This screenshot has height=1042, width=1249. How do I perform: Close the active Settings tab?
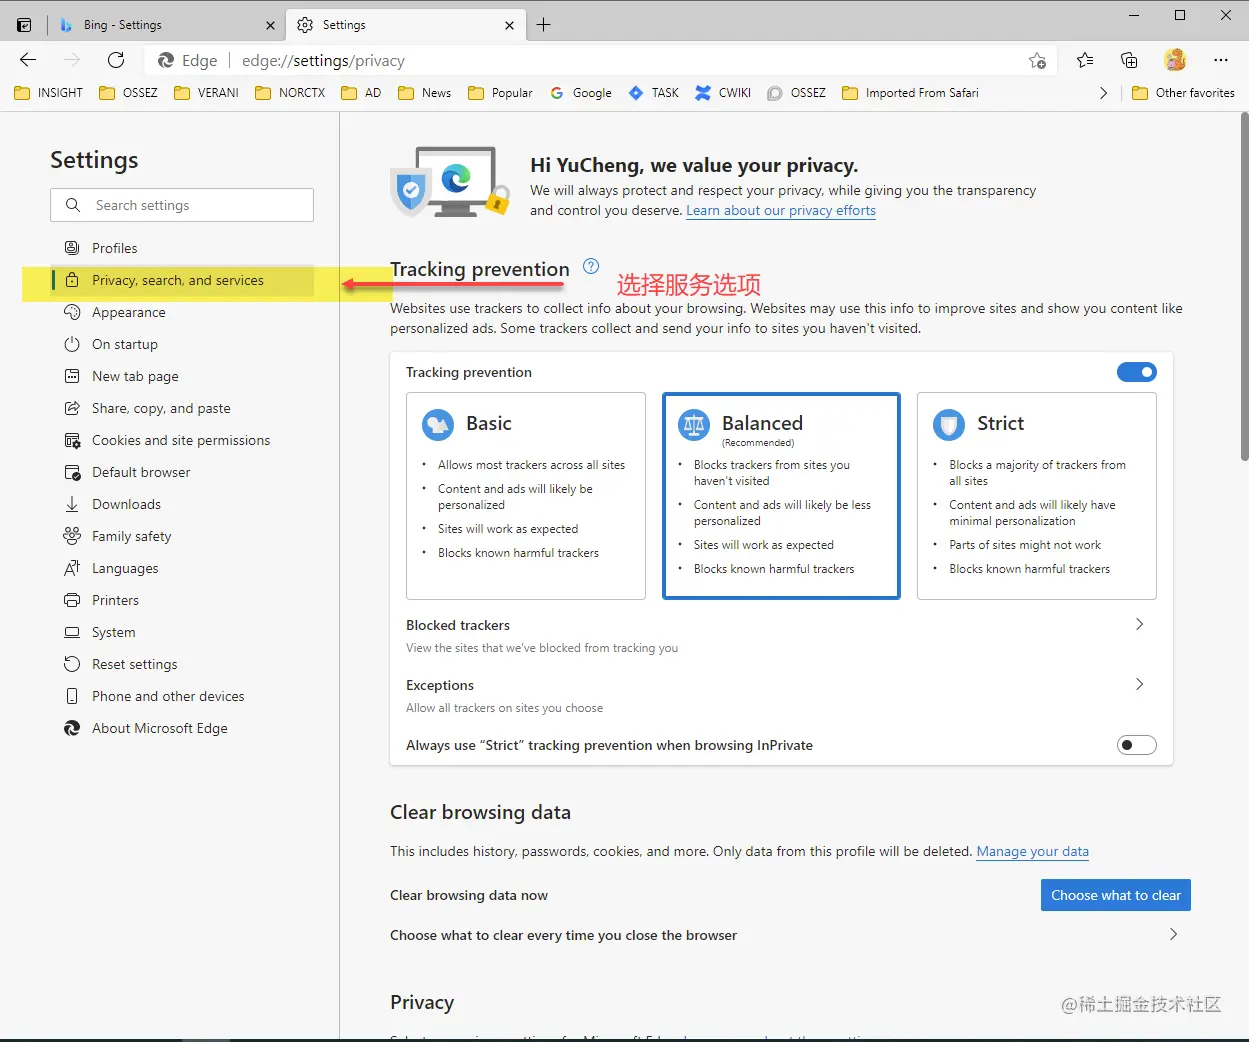(x=509, y=25)
